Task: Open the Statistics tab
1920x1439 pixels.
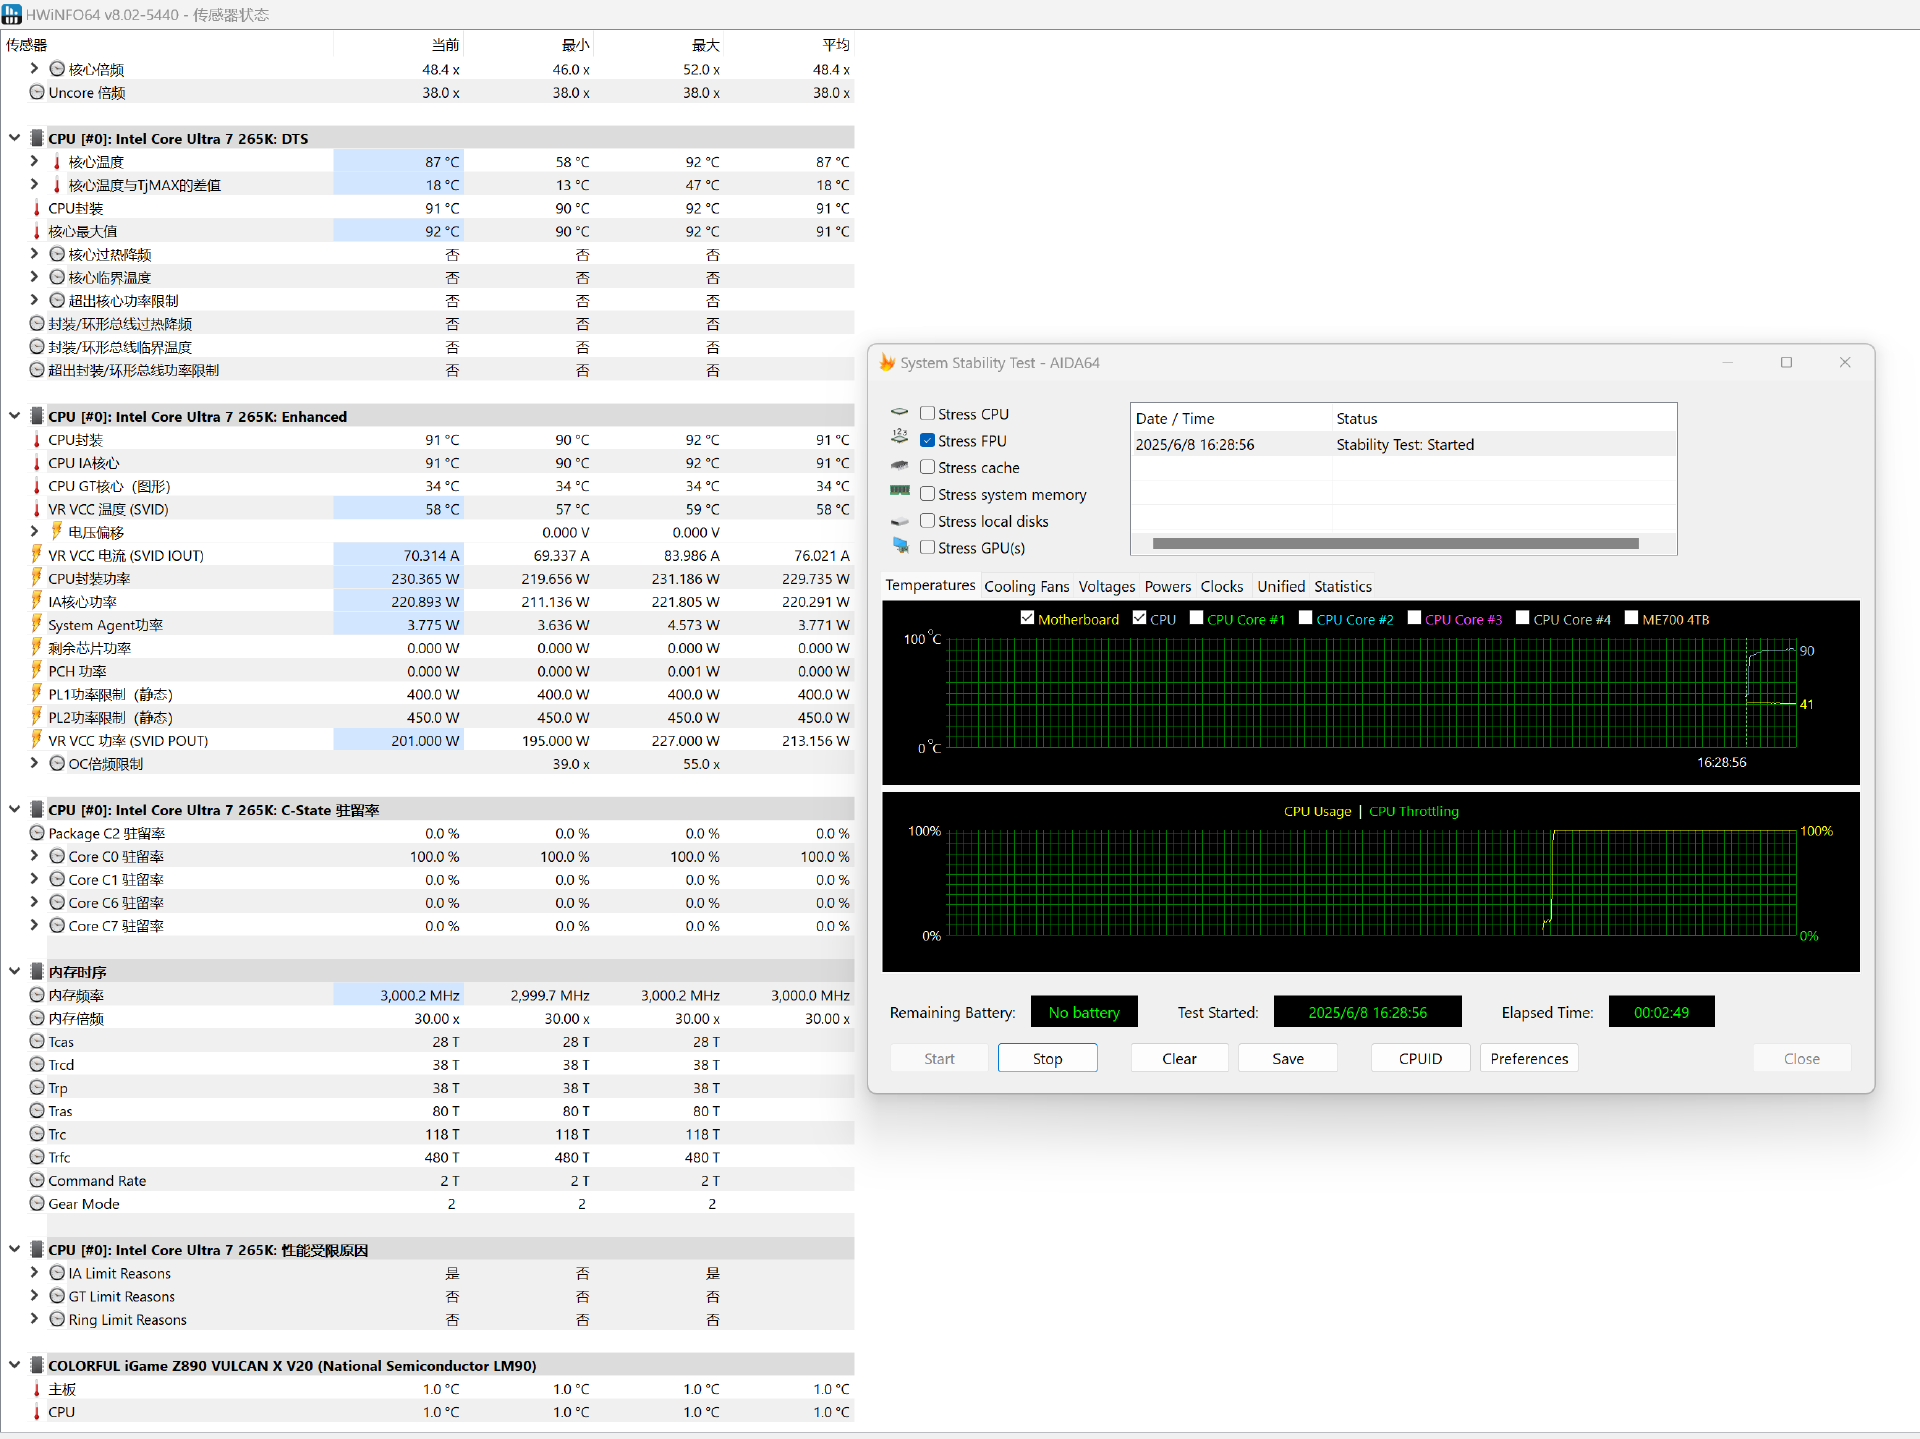Action: tap(1342, 587)
